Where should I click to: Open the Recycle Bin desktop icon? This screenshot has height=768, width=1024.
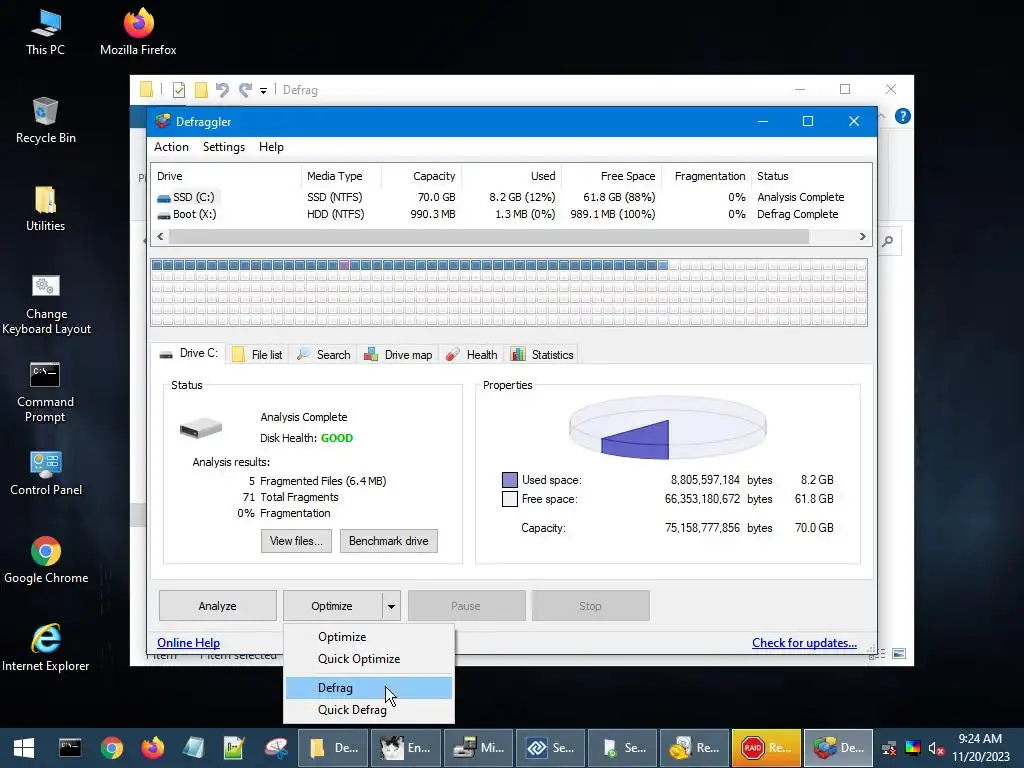pos(45,120)
